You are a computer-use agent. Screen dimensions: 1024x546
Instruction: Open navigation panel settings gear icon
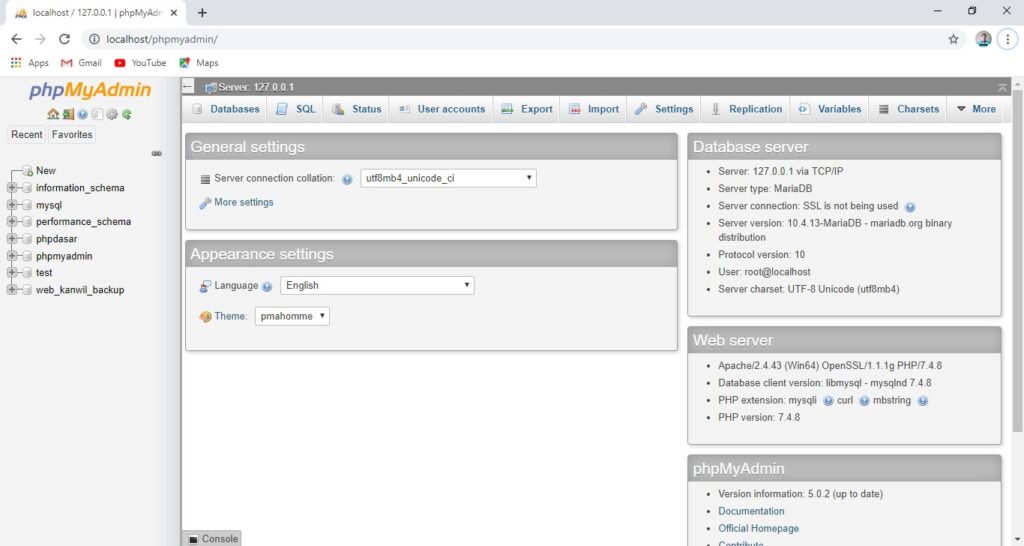[x=112, y=114]
